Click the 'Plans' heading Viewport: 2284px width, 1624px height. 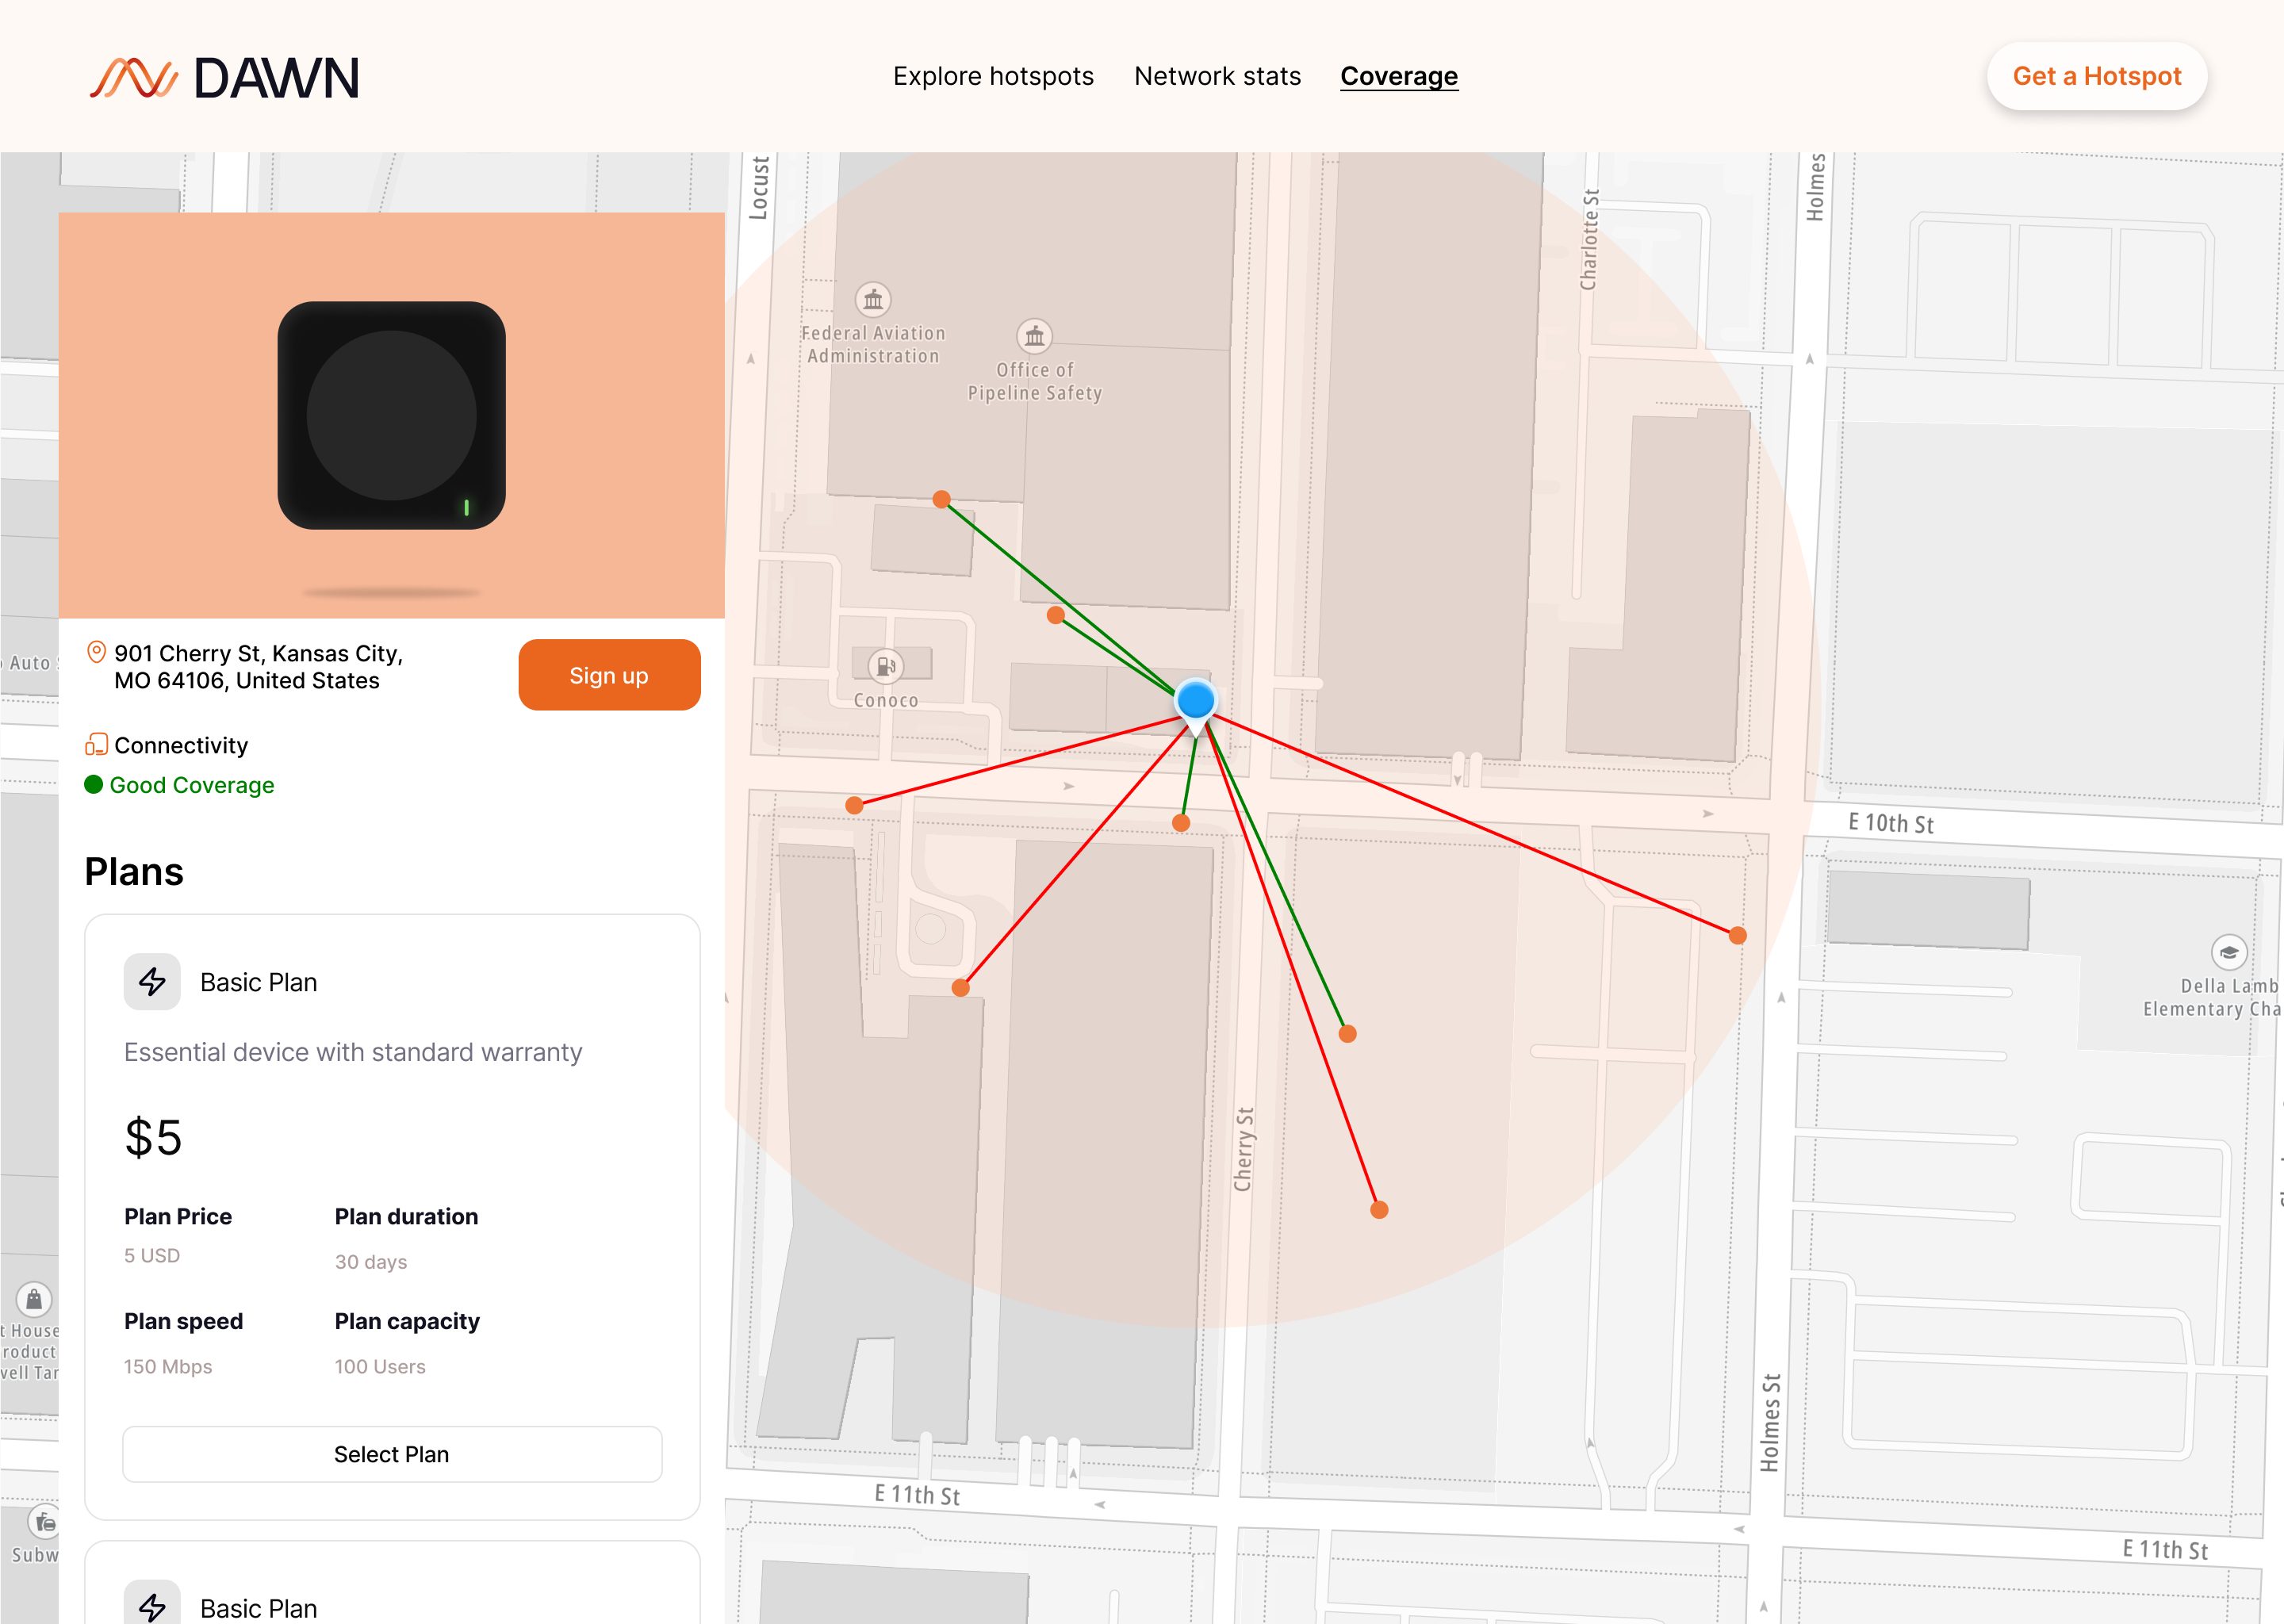134,872
